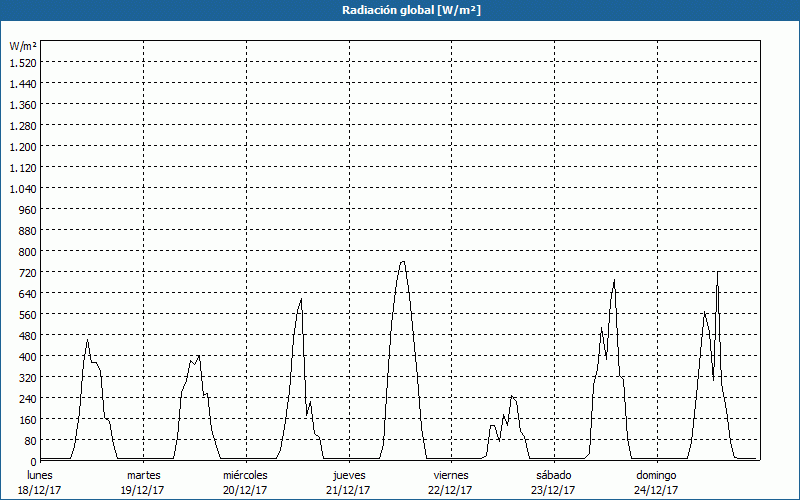Click the "domingo" day label
800x500 pixels.
656,475
